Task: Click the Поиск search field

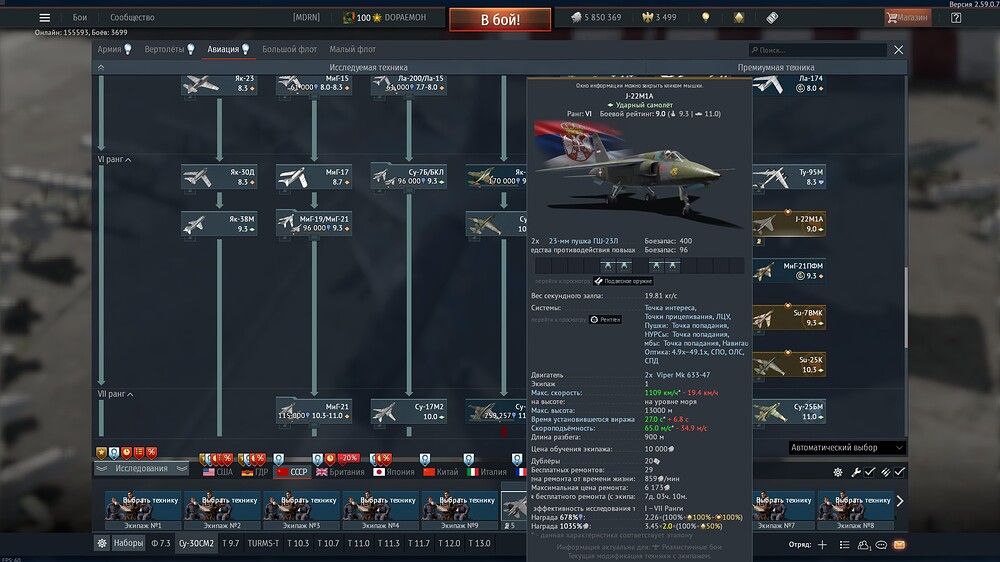Action: [818, 50]
